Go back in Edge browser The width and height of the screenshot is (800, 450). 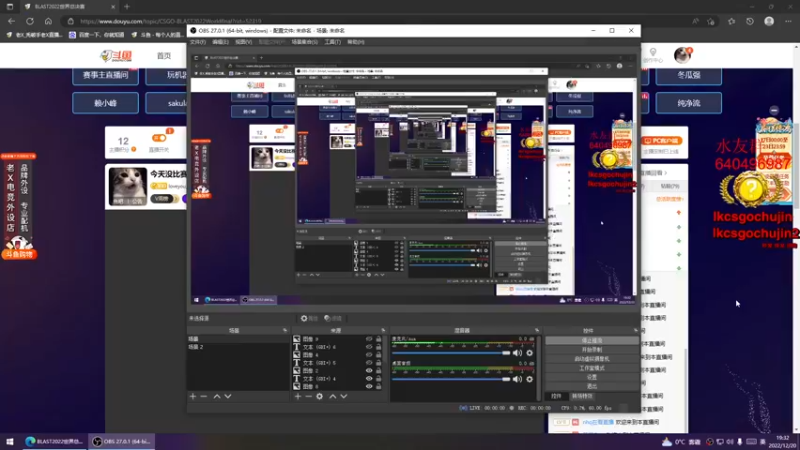pos(11,21)
